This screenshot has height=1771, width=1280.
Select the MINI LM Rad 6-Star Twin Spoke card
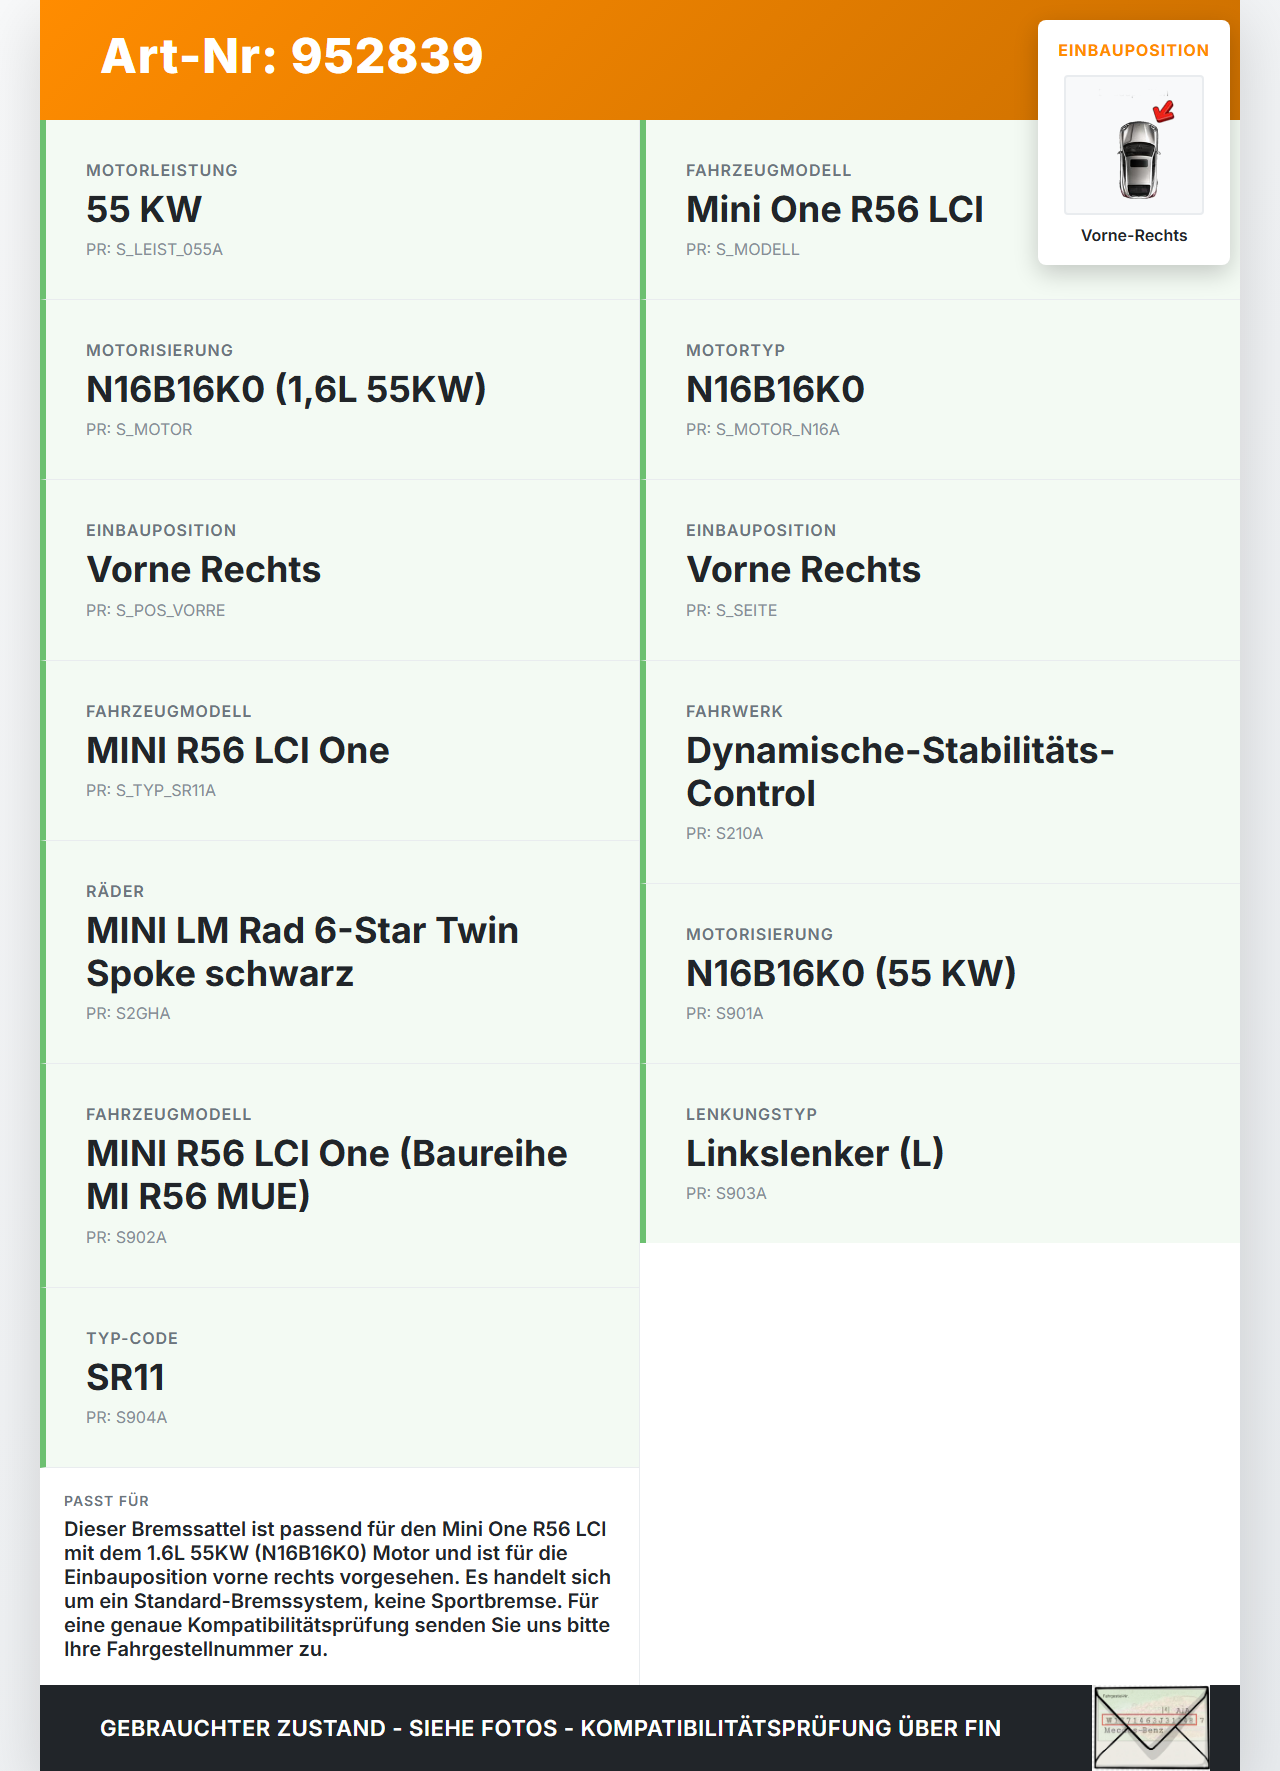340,952
